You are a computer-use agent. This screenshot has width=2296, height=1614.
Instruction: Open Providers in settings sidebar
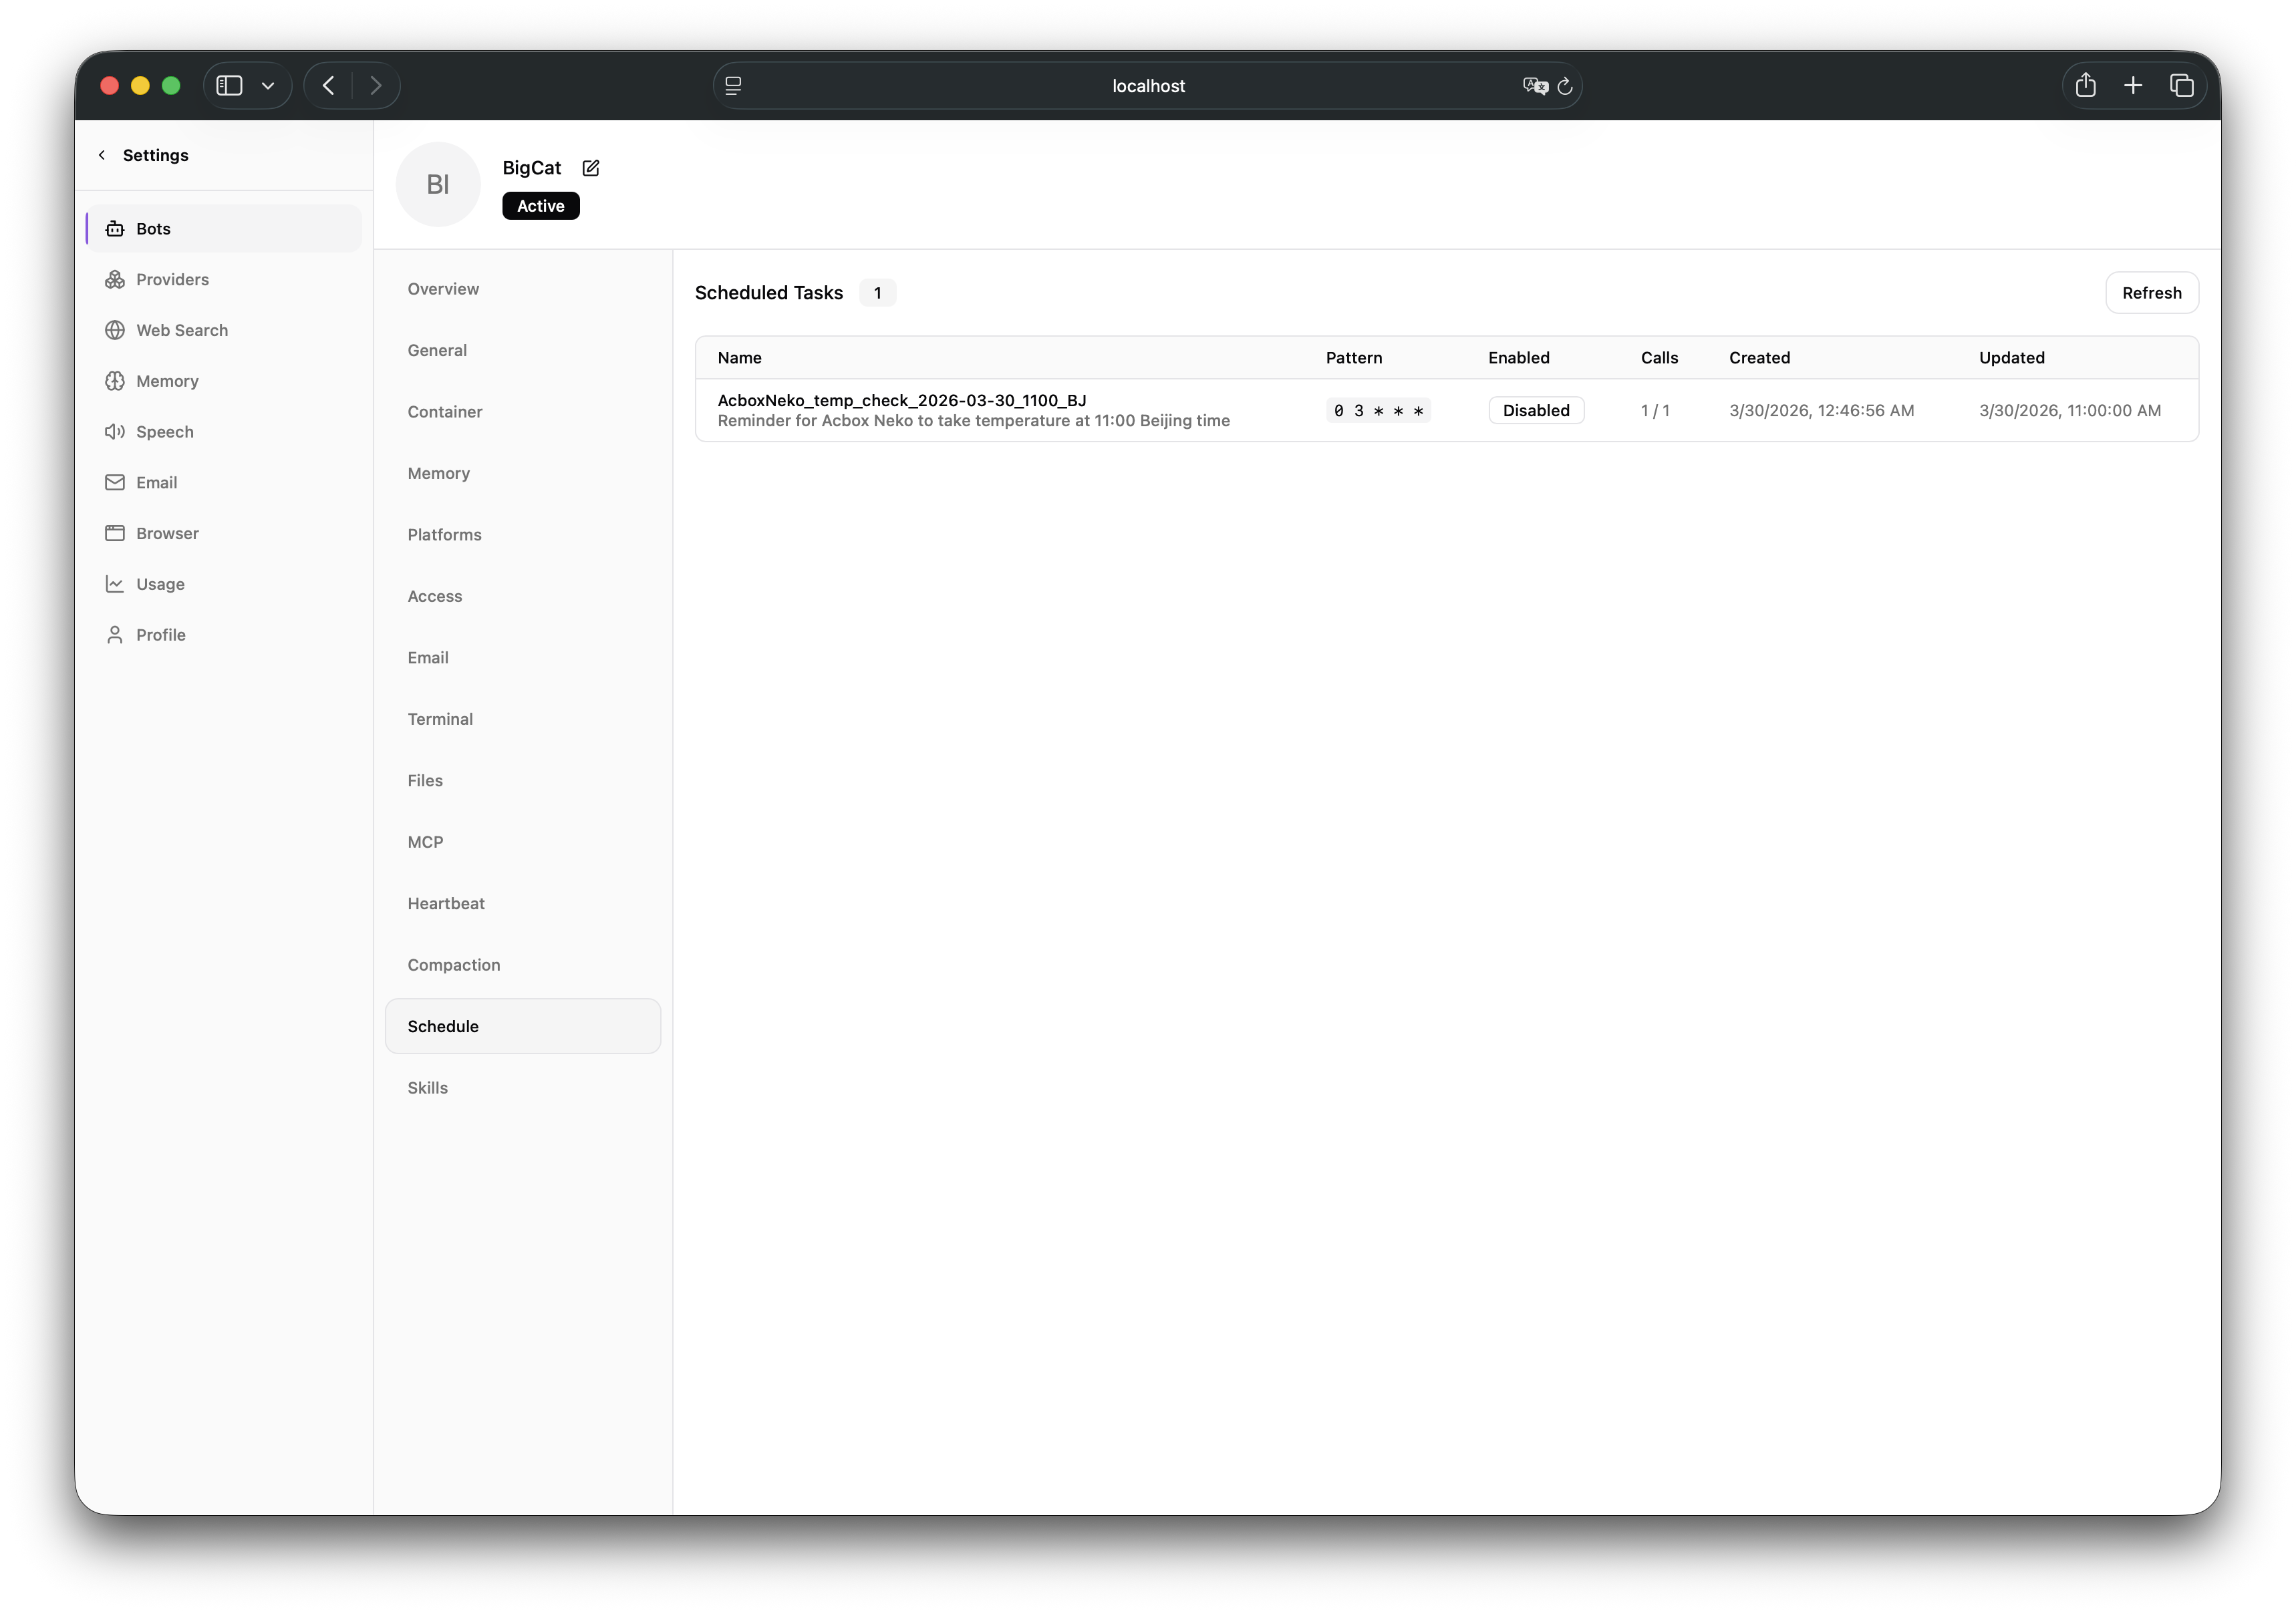[172, 280]
